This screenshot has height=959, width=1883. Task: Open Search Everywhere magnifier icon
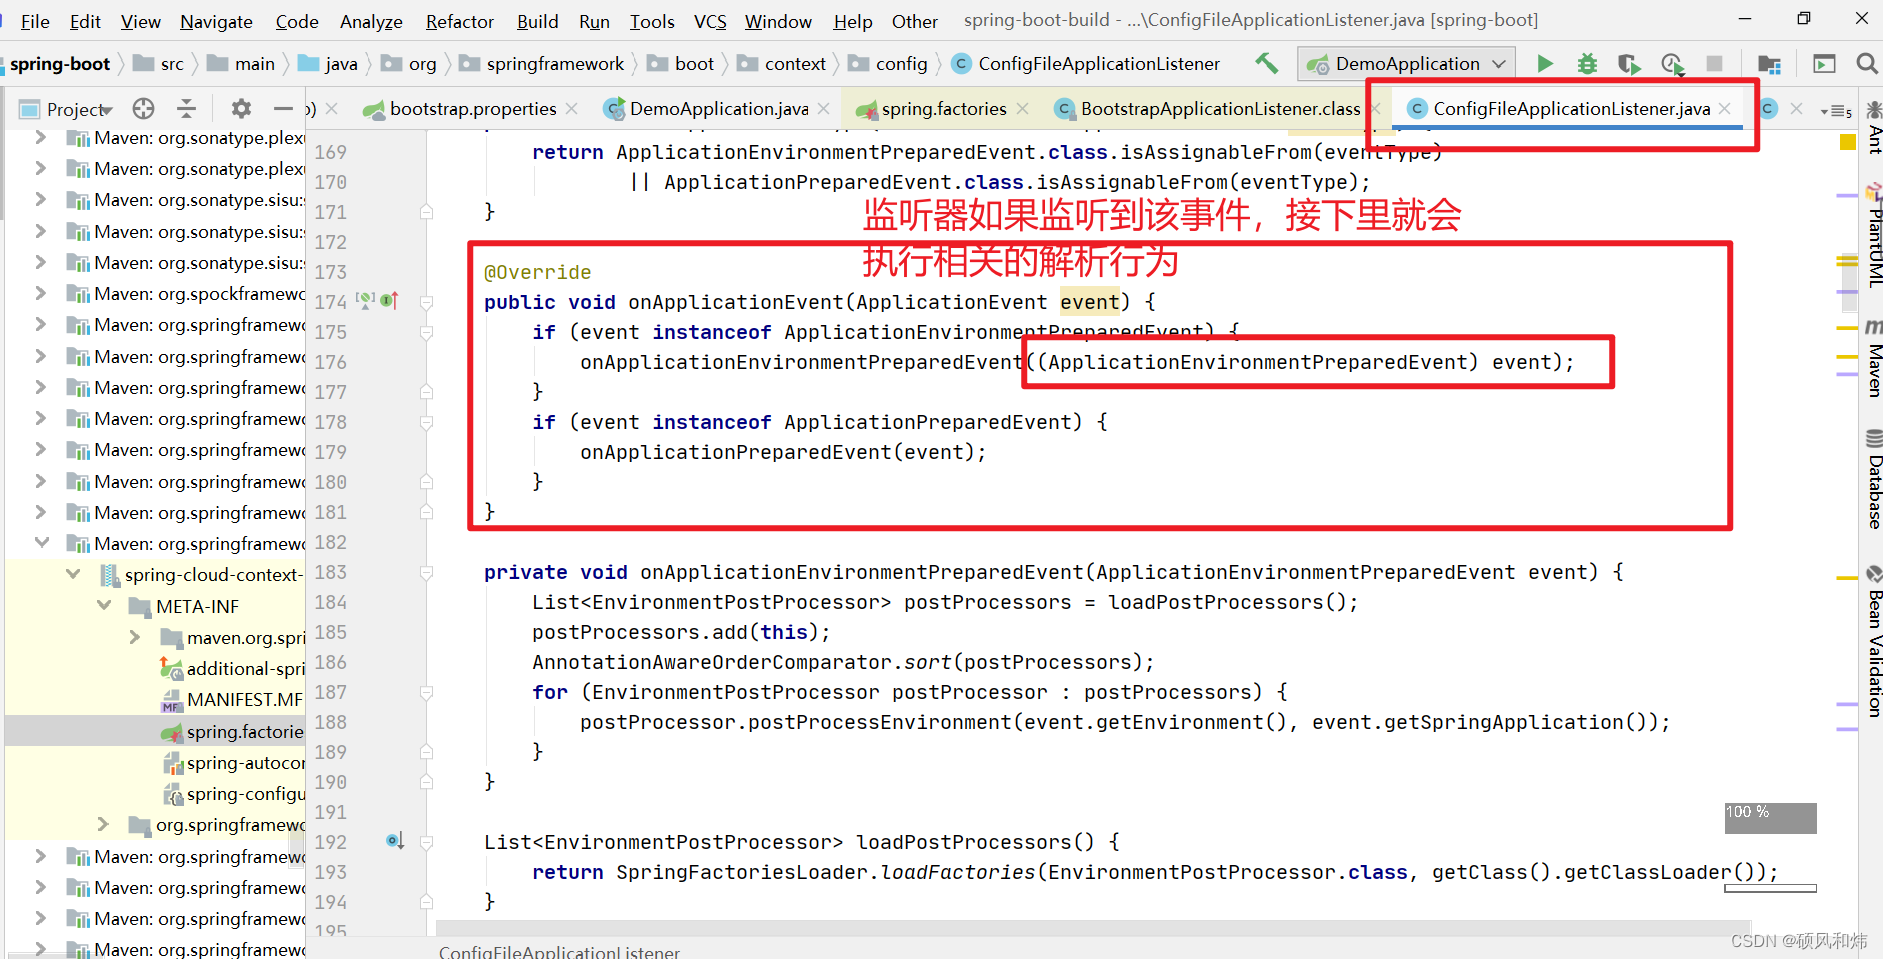[x=1866, y=64]
